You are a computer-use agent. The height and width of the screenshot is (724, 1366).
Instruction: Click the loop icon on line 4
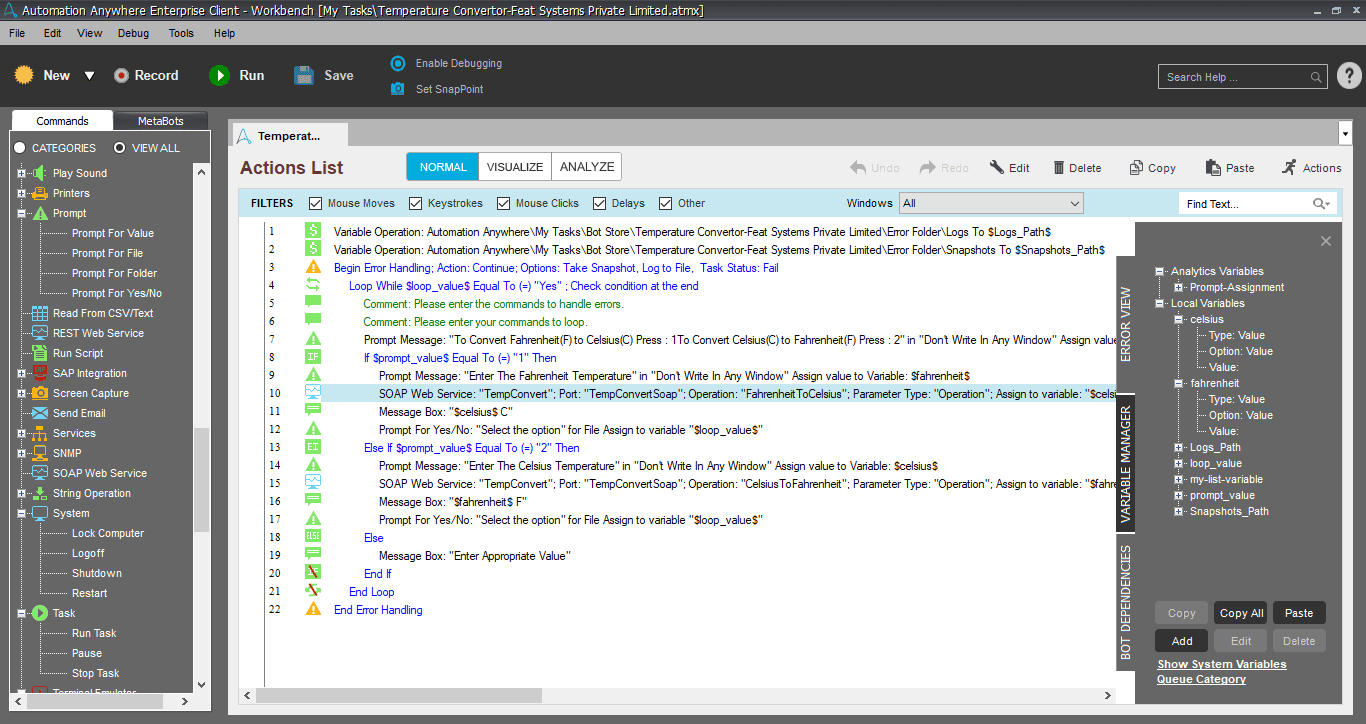[x=313, y=285]
